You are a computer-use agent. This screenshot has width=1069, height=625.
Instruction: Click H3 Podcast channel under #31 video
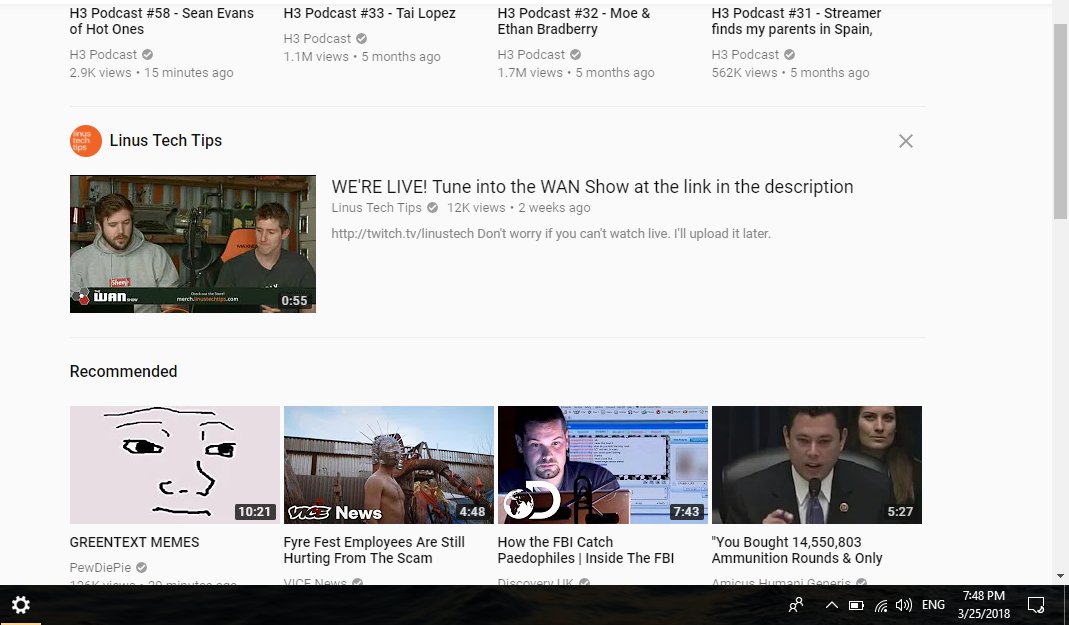coord(745,55)
